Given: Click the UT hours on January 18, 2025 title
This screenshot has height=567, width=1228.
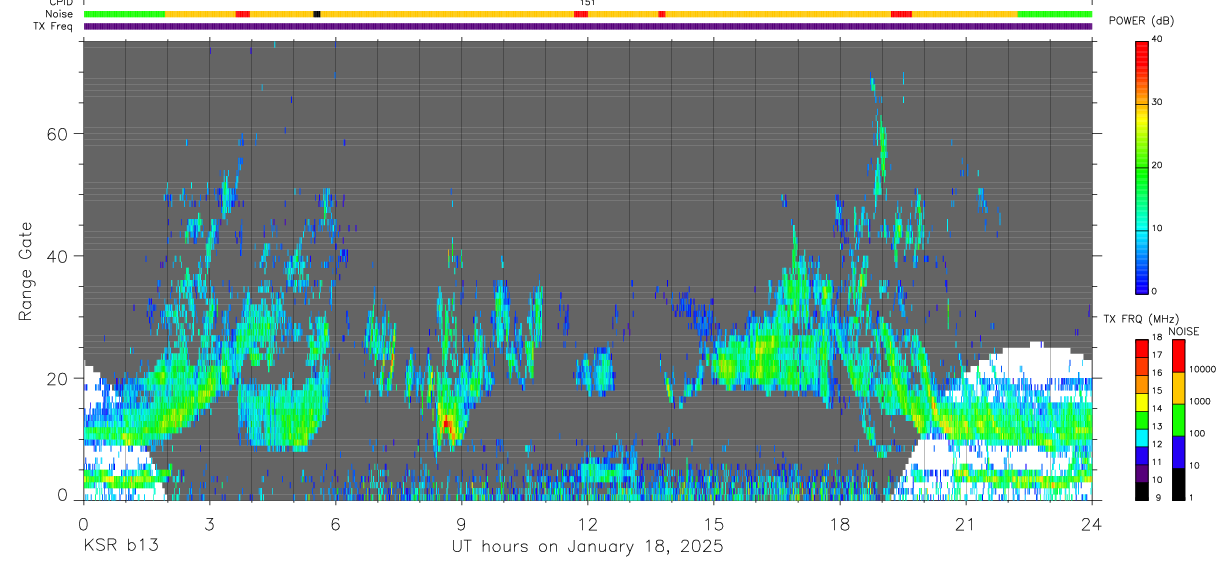Looking at the screenshot, I should tap(587, 547).
